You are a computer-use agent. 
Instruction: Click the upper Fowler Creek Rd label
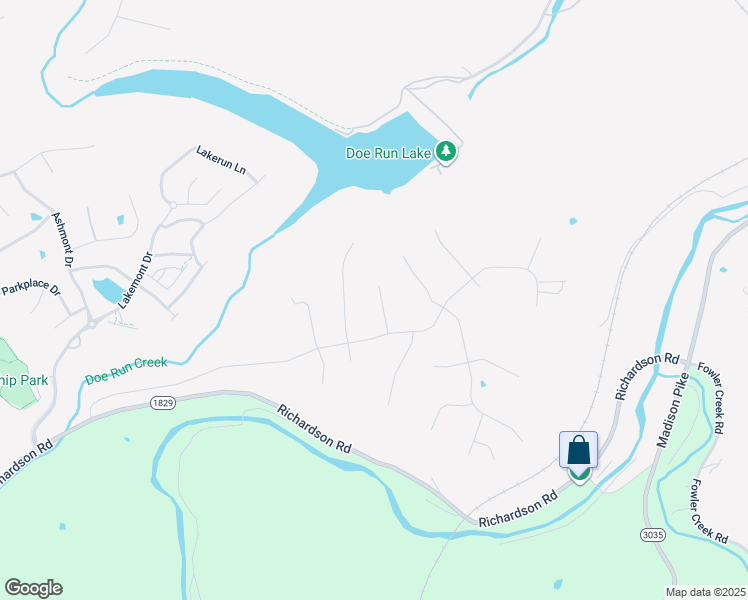tap(713, 398)
